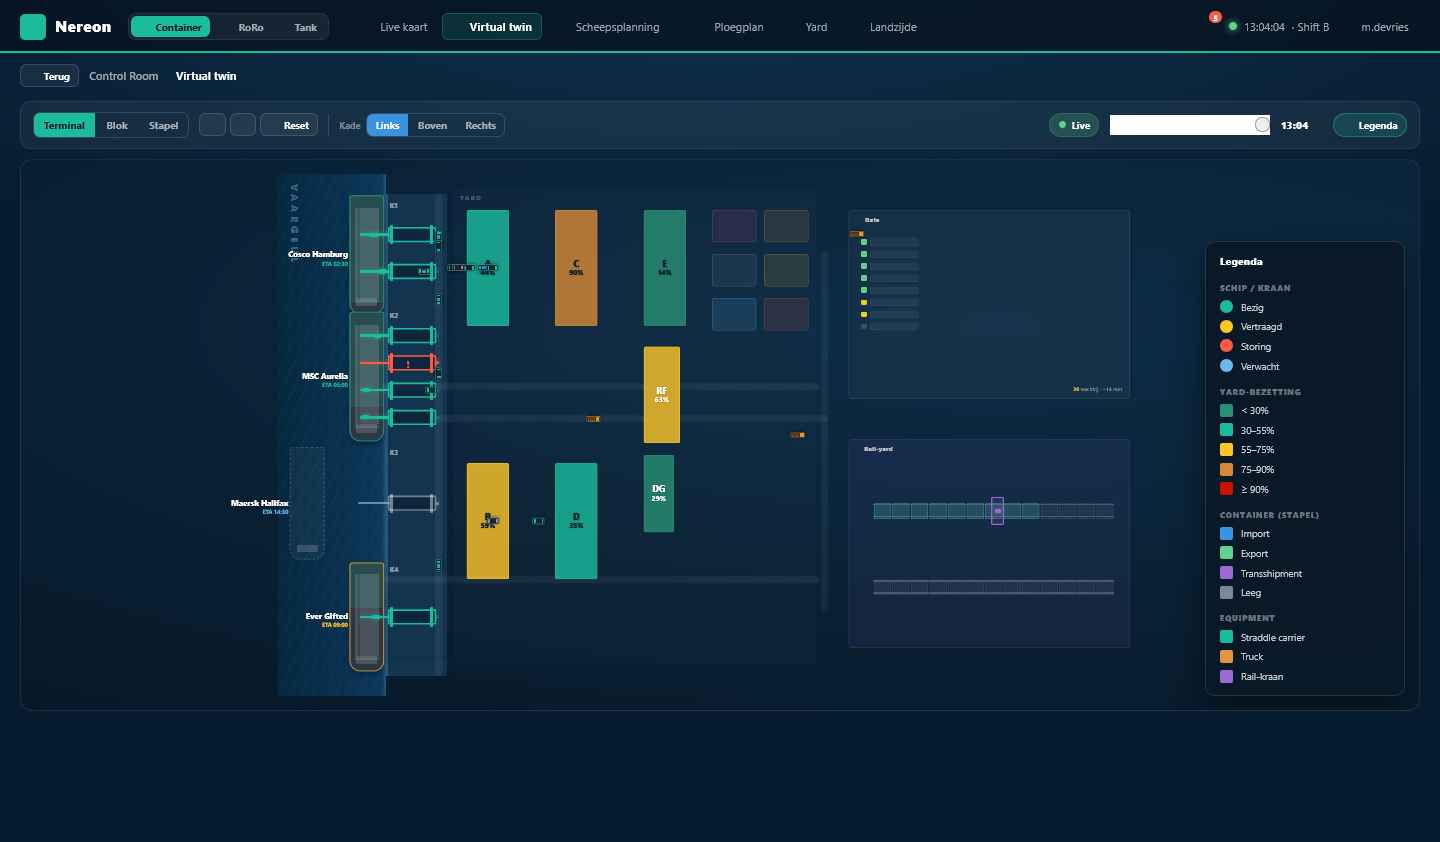1440x842 pixels.
Task: Click the Terug back button
Action: [x=49, y=76]
